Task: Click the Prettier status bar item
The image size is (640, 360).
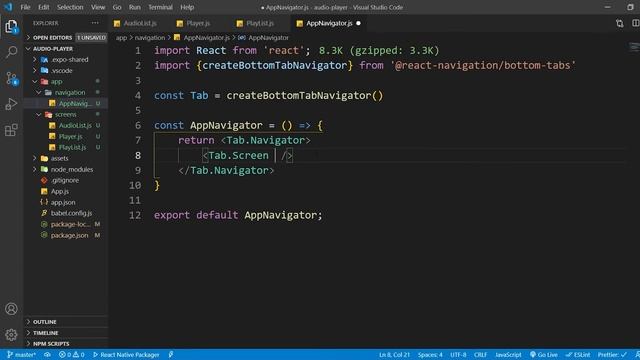Action: coord(612,355)
